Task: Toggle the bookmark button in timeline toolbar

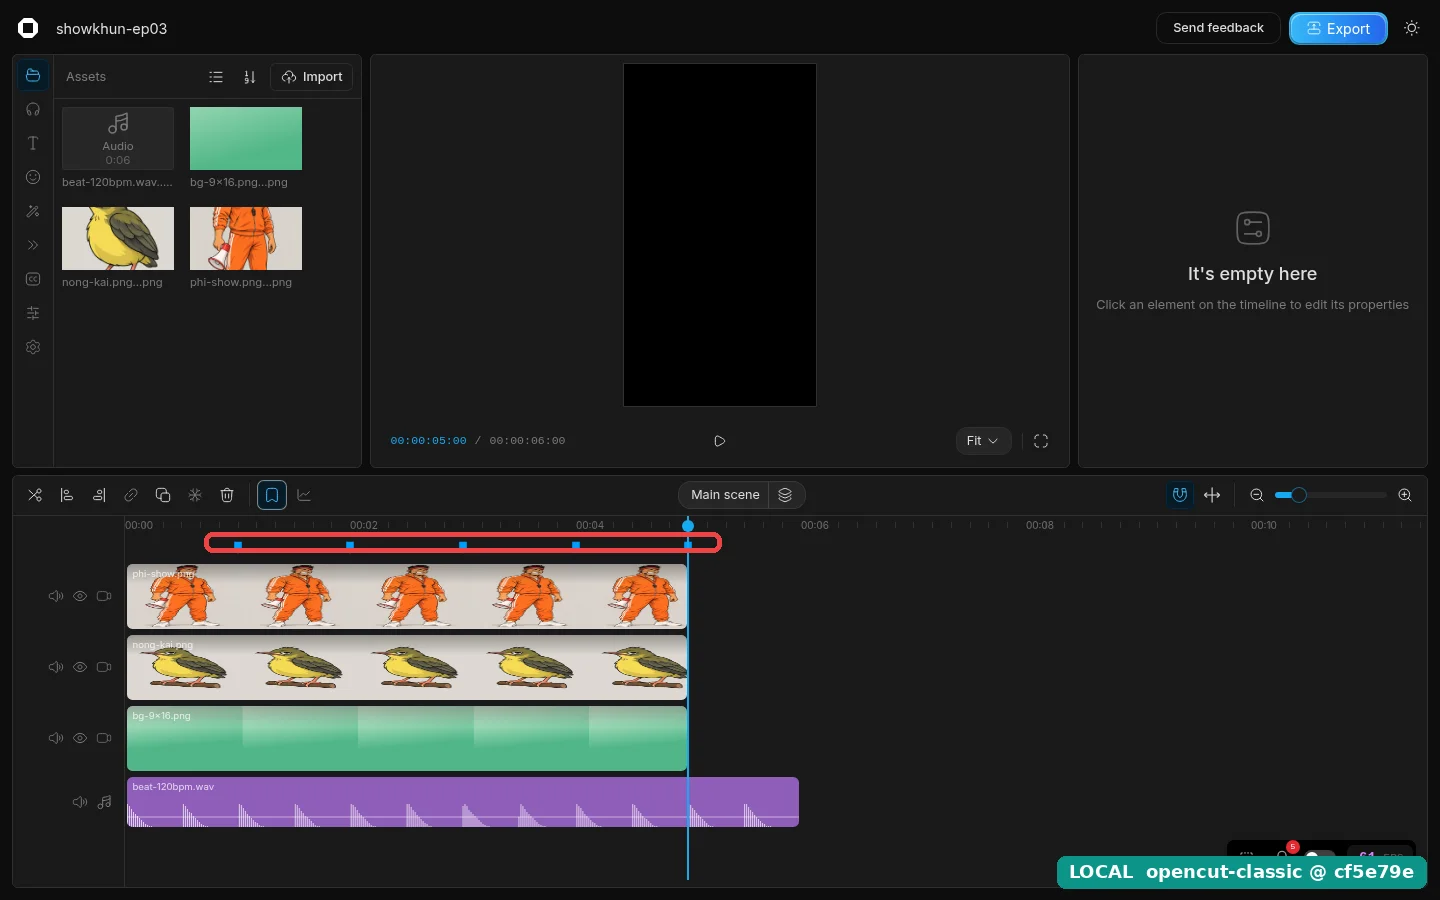Action: point(272,495)
